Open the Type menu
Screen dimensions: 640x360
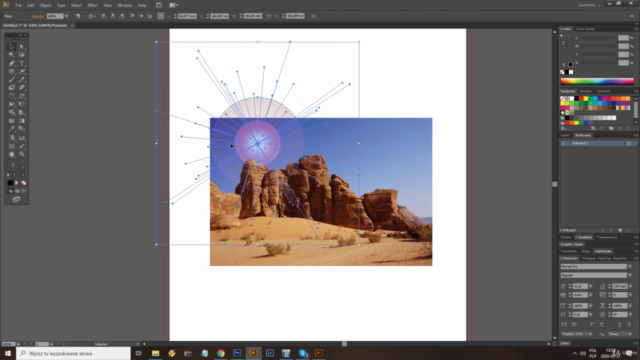pos(61,5)
